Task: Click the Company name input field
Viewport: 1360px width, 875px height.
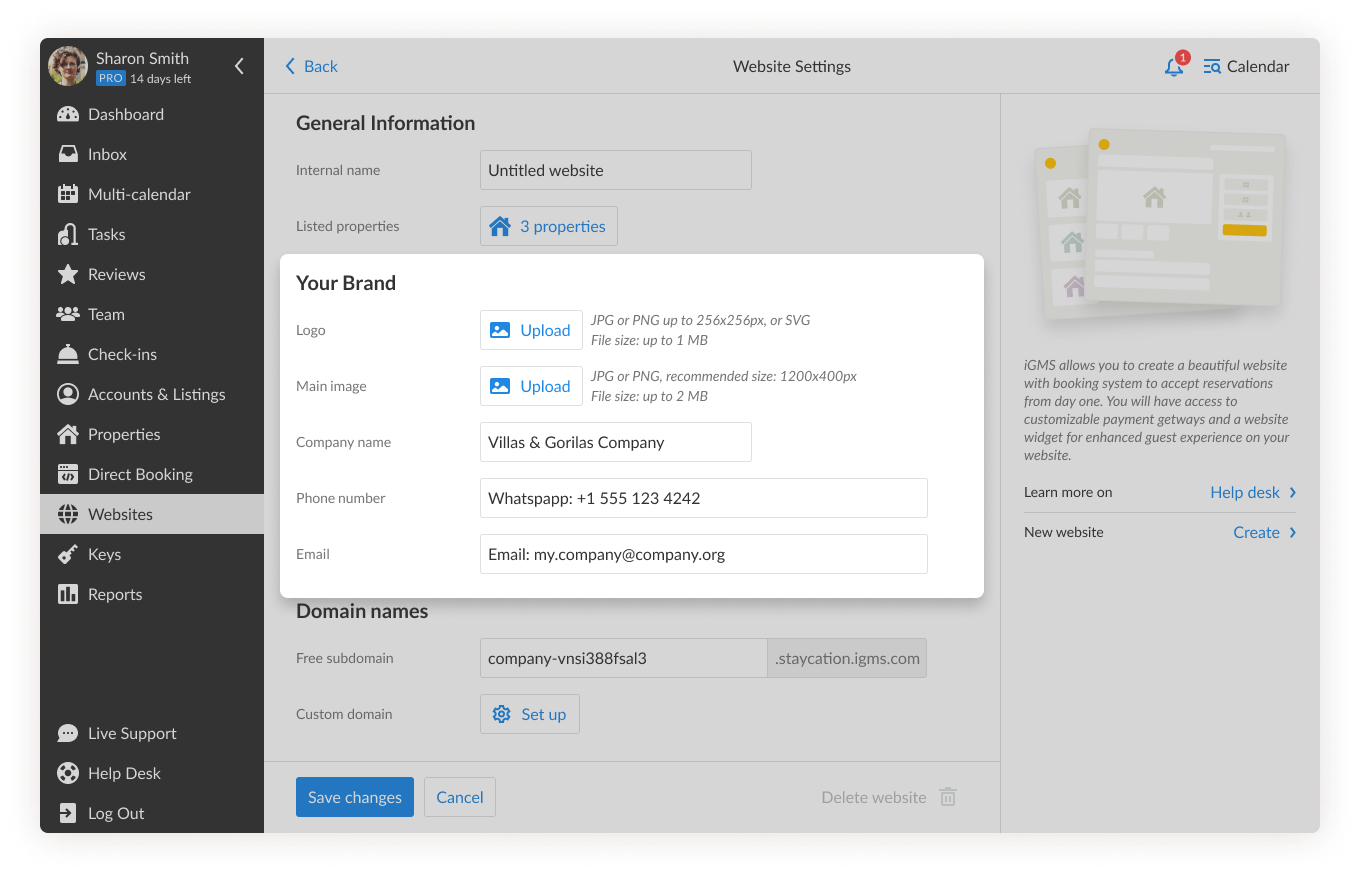Action: [x=615, y=442]
